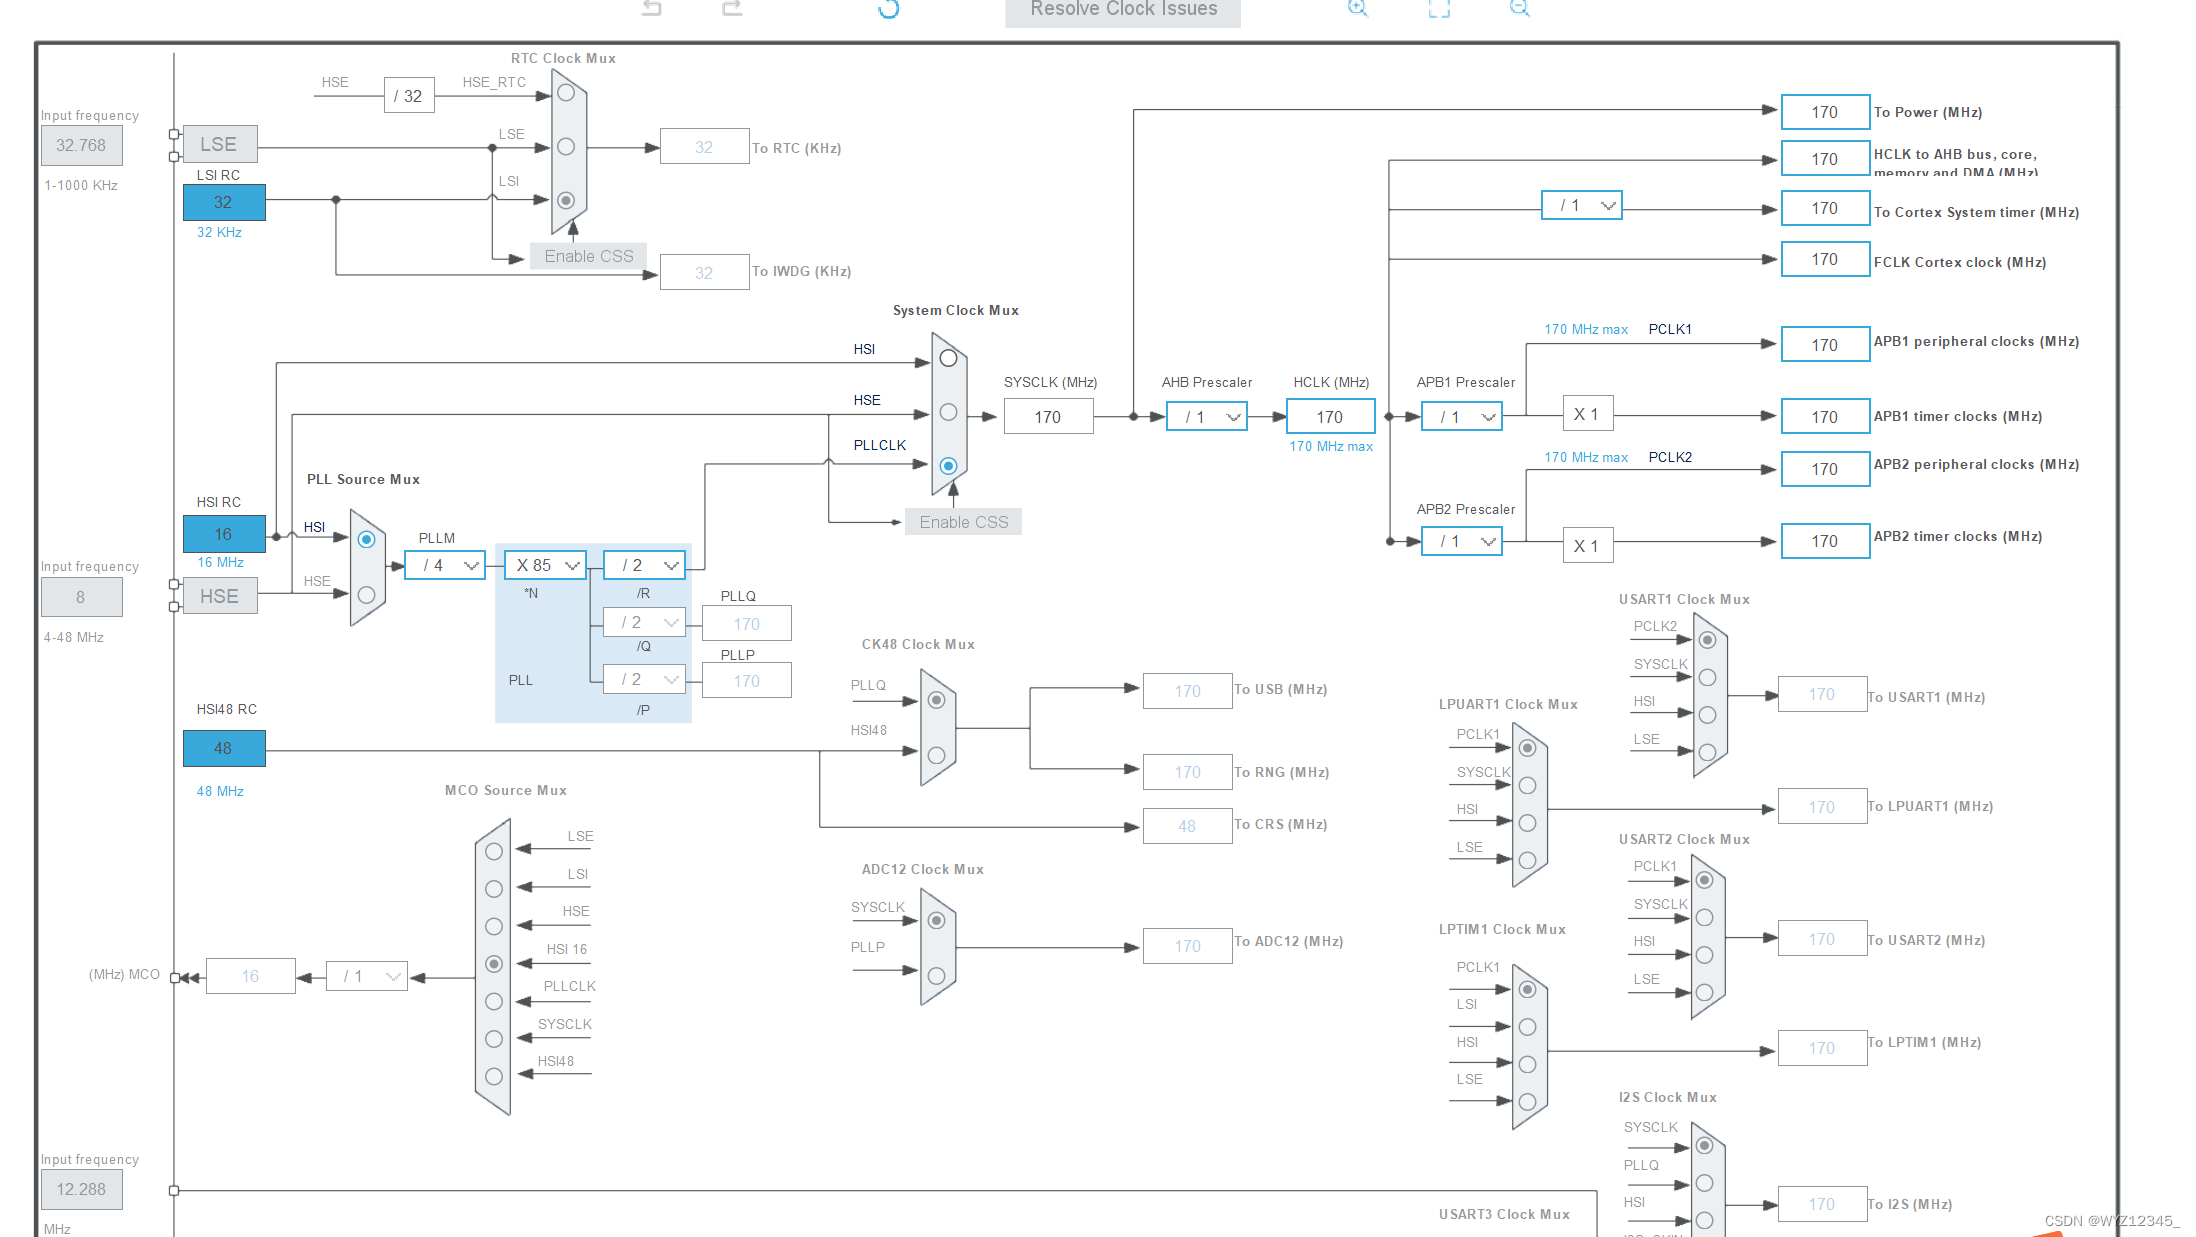Click the blue HSI RC 16 block
This screenshot has width=2196, height=1237.
[x=224, y=534]
